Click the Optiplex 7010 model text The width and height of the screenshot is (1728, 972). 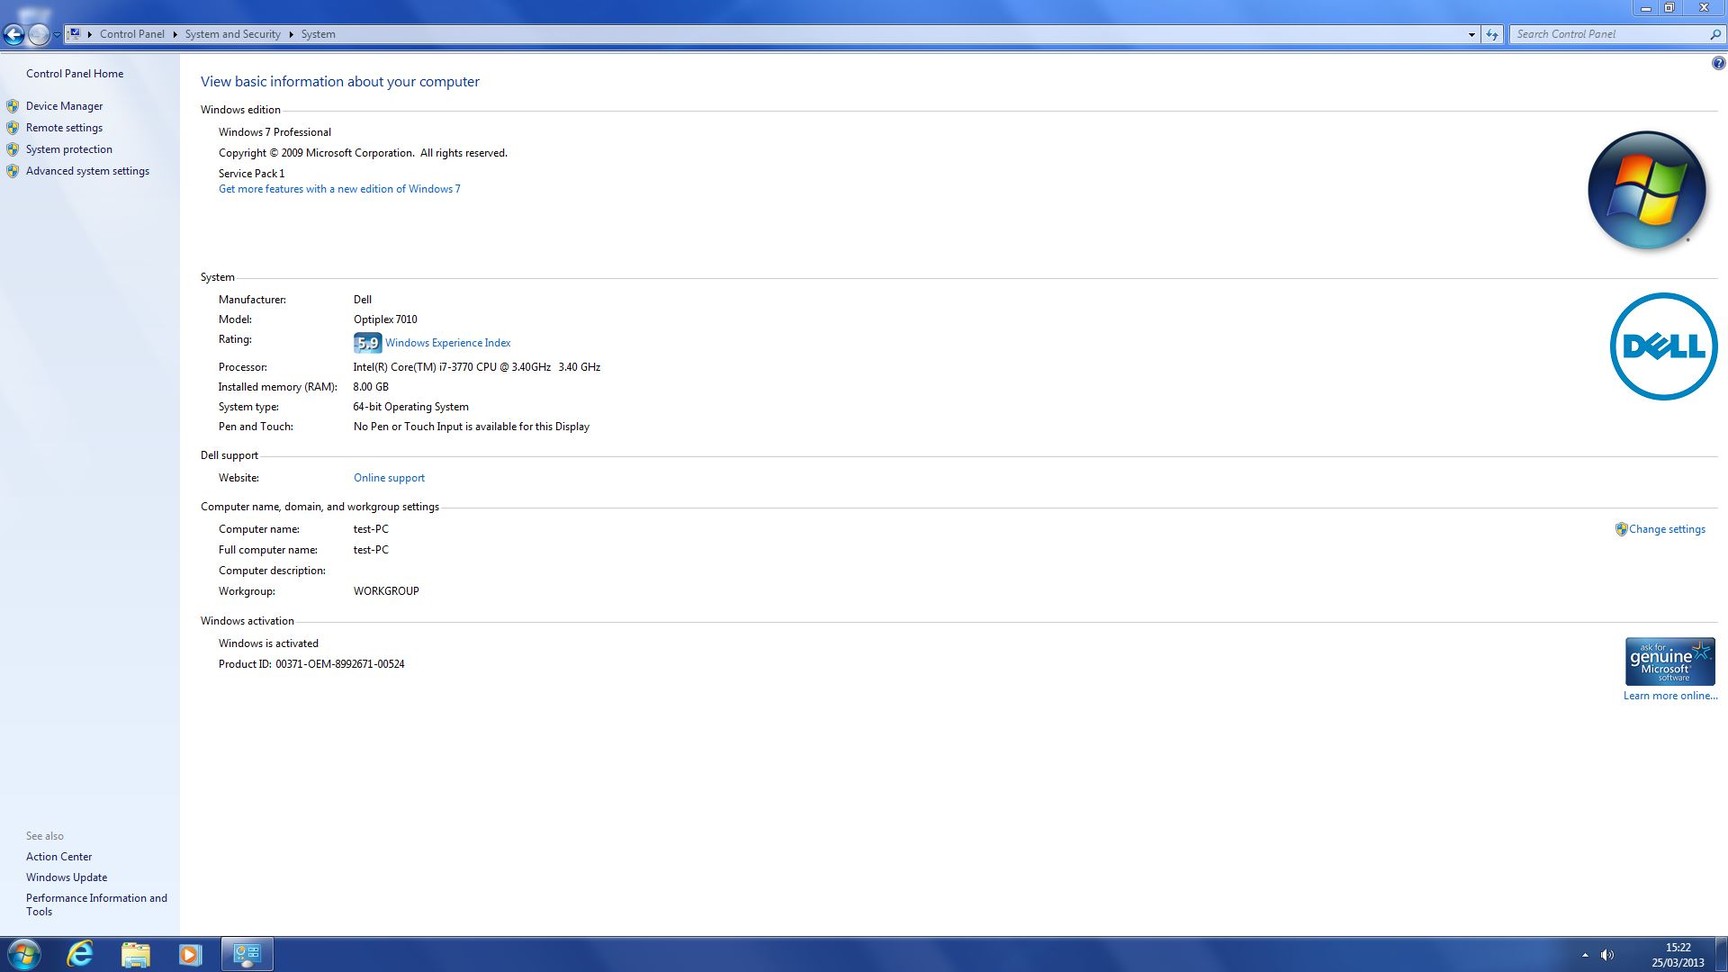point(385,320)
